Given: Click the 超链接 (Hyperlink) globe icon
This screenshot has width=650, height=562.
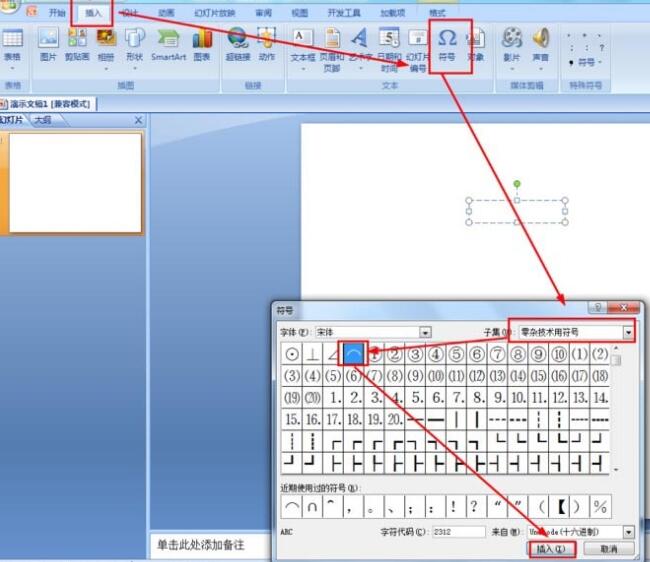Looking at the screenshot, I should pyautogui.click(x=238, y=40).
